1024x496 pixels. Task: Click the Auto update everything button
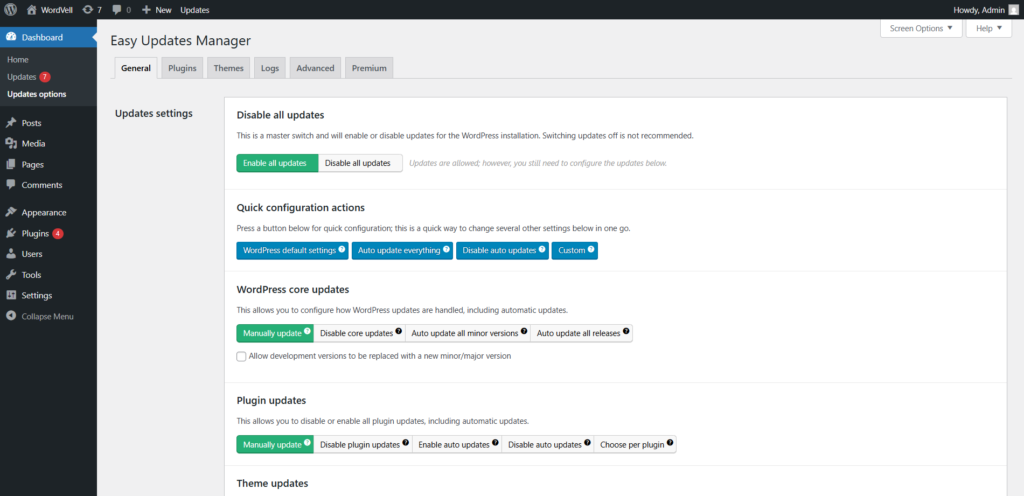click(x=402, y=251)
